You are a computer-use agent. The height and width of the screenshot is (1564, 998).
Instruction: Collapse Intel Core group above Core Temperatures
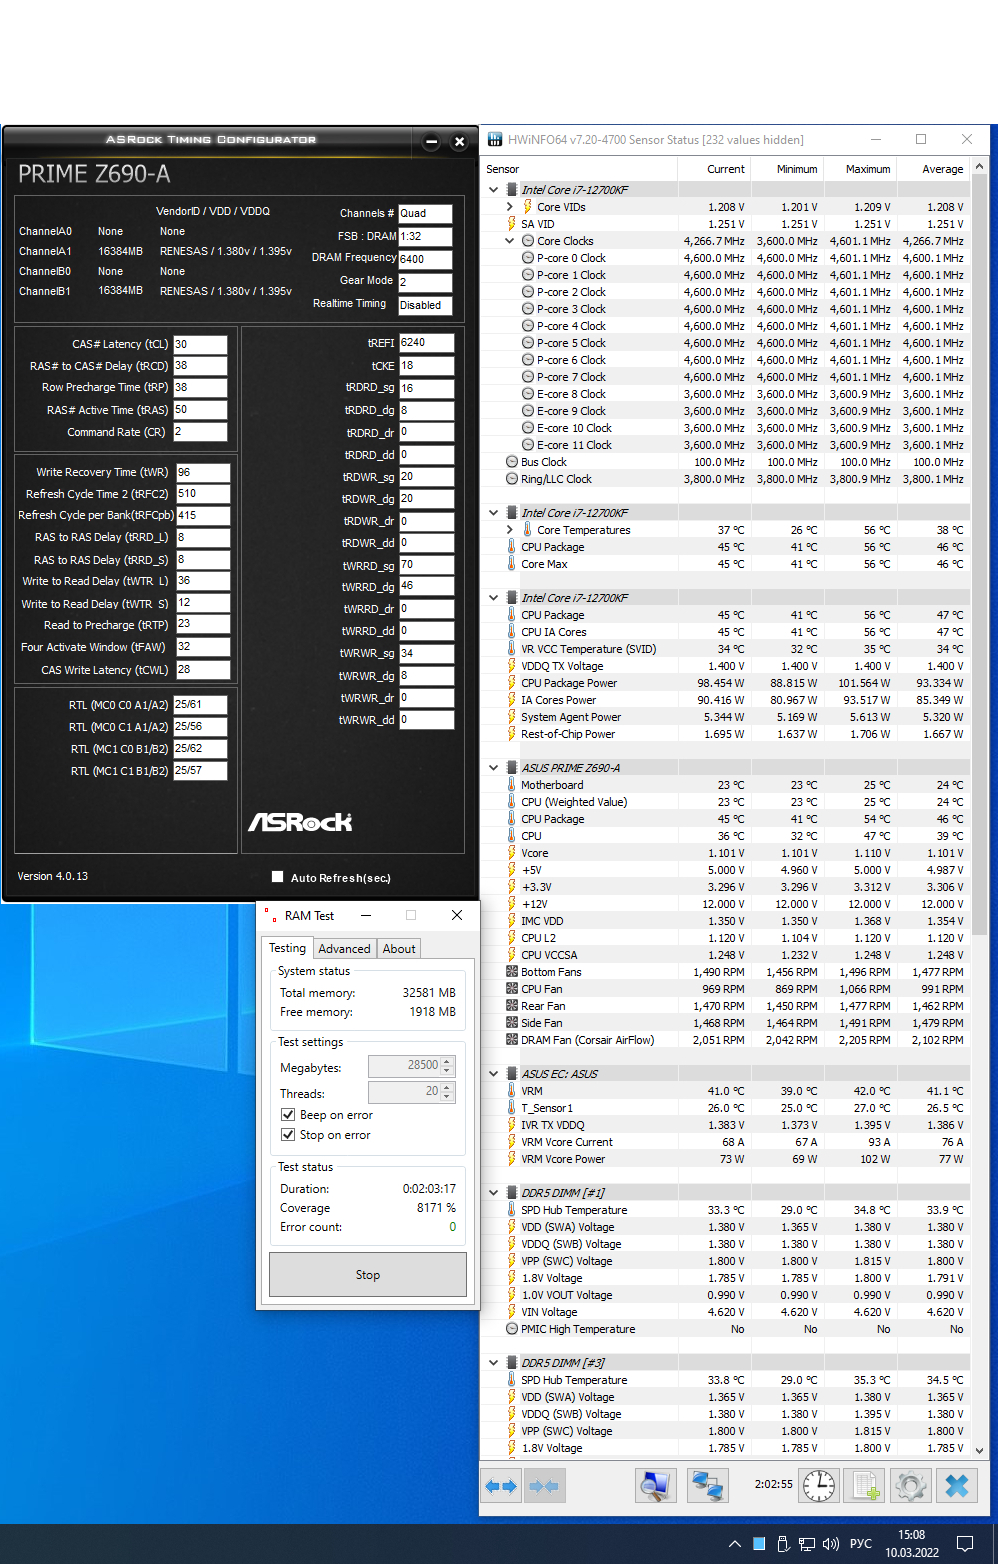coord(494,513)
